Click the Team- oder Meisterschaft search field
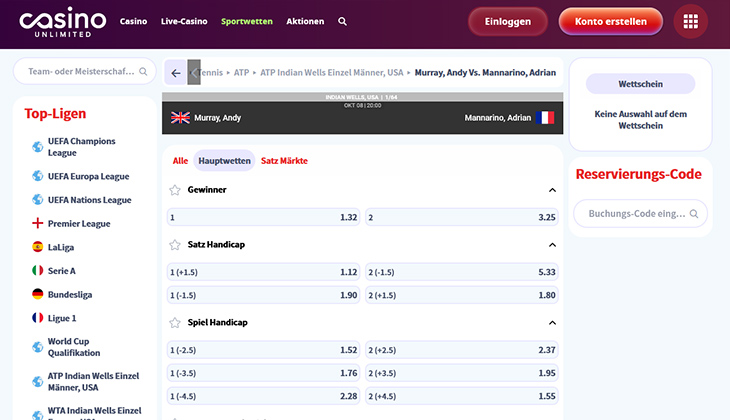 click(x=85, y=71)
